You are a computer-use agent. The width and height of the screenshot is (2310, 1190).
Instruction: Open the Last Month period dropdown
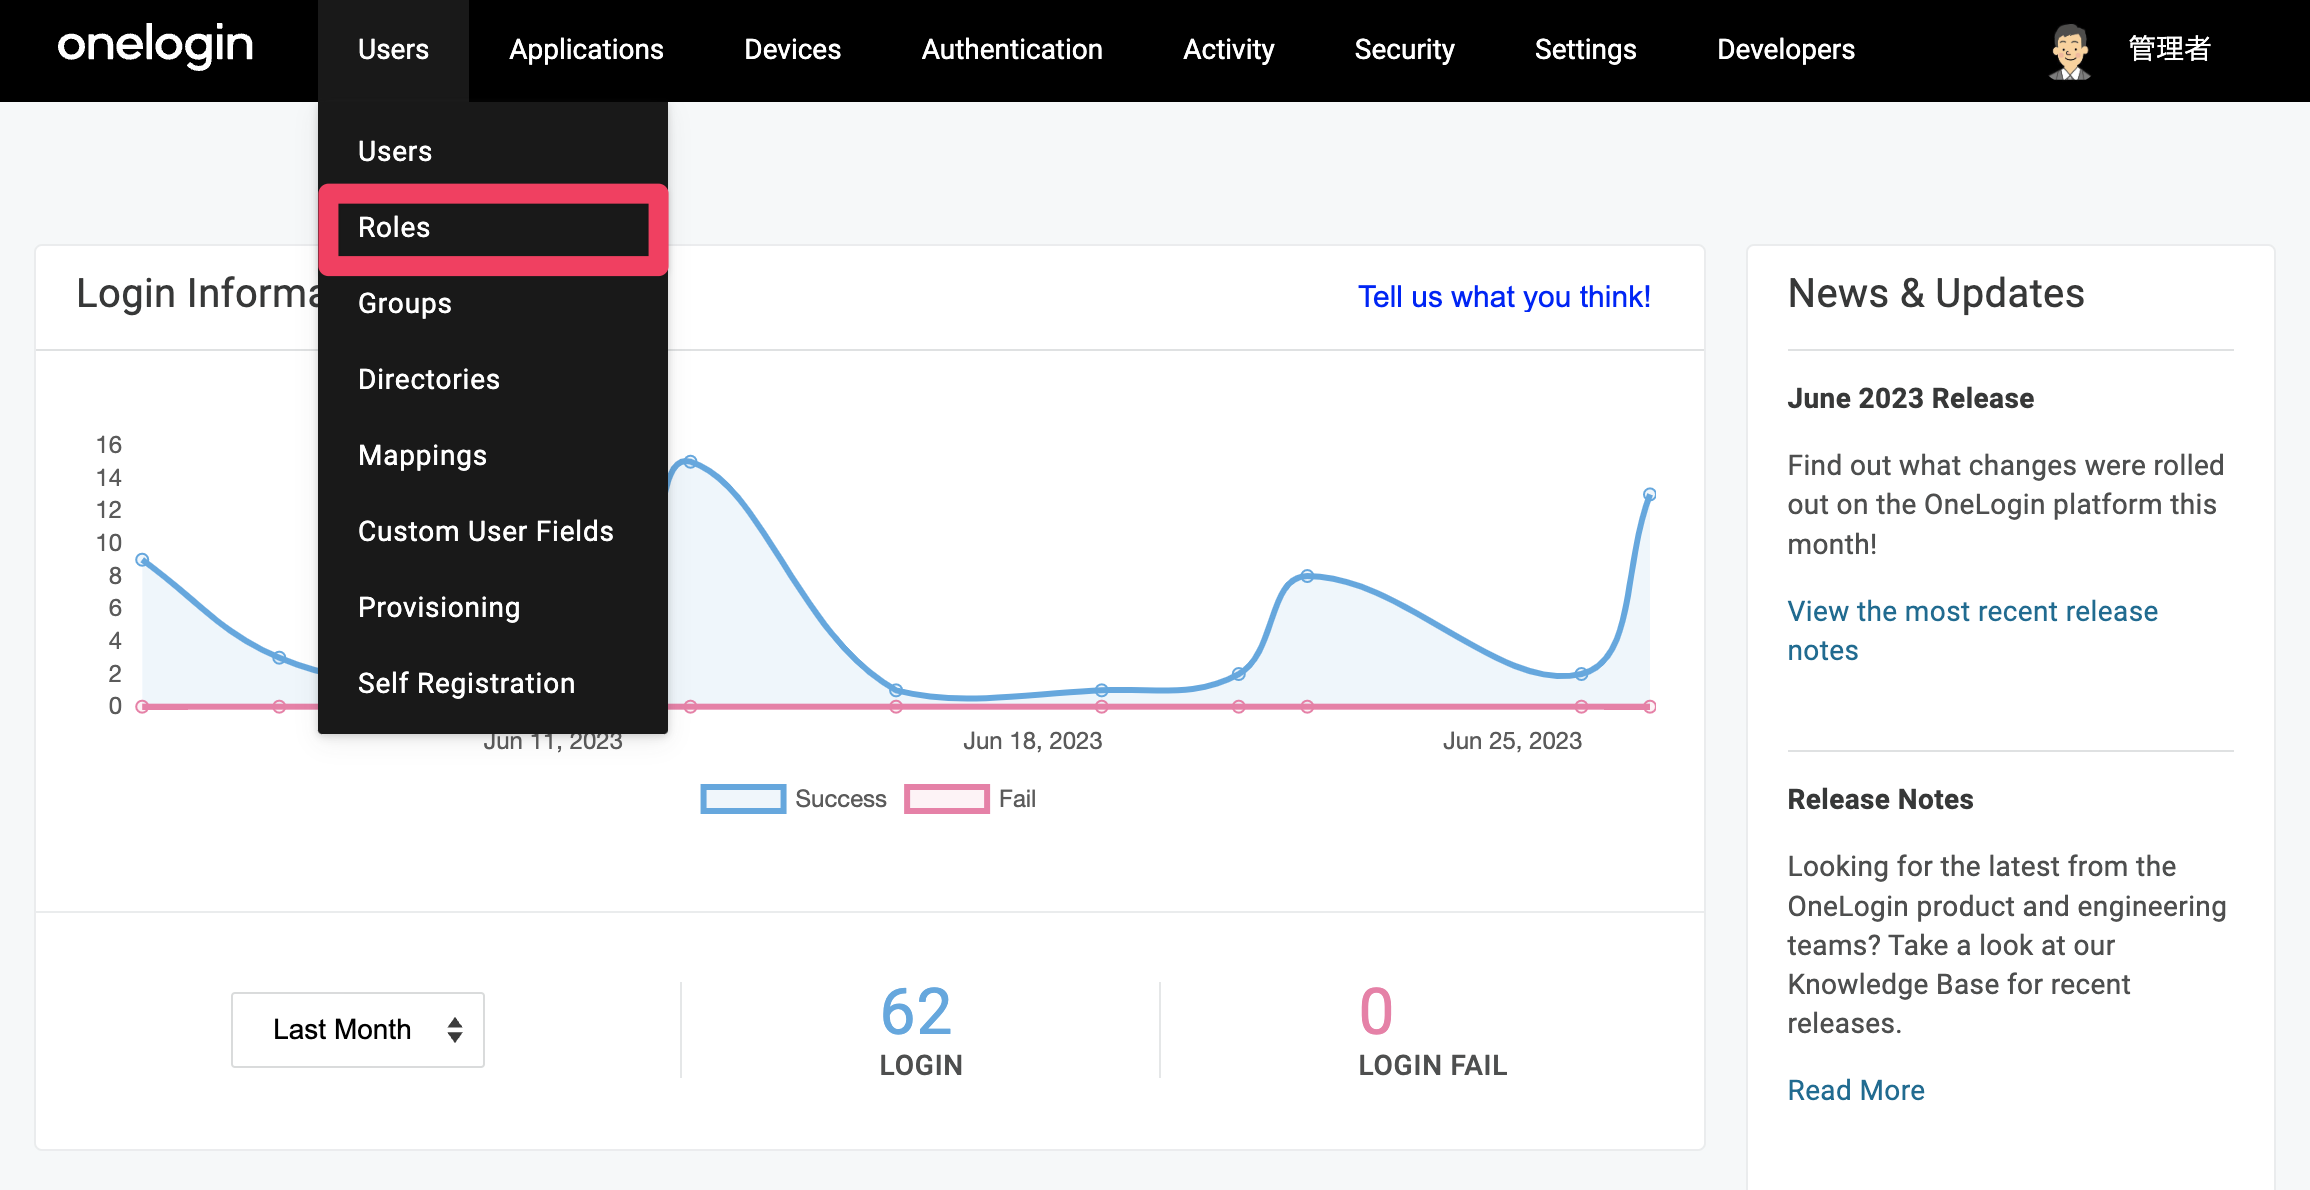[x=358, y=1029]
